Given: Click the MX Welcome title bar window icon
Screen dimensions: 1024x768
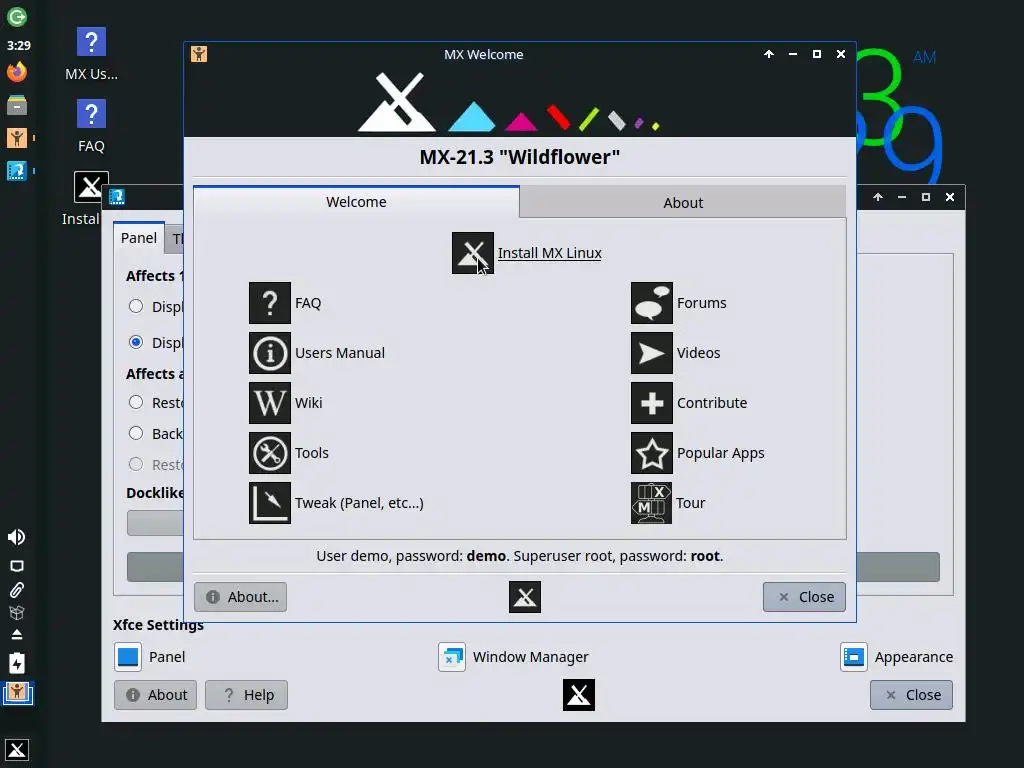Looking at the screenshot, I should coord(199,54).
